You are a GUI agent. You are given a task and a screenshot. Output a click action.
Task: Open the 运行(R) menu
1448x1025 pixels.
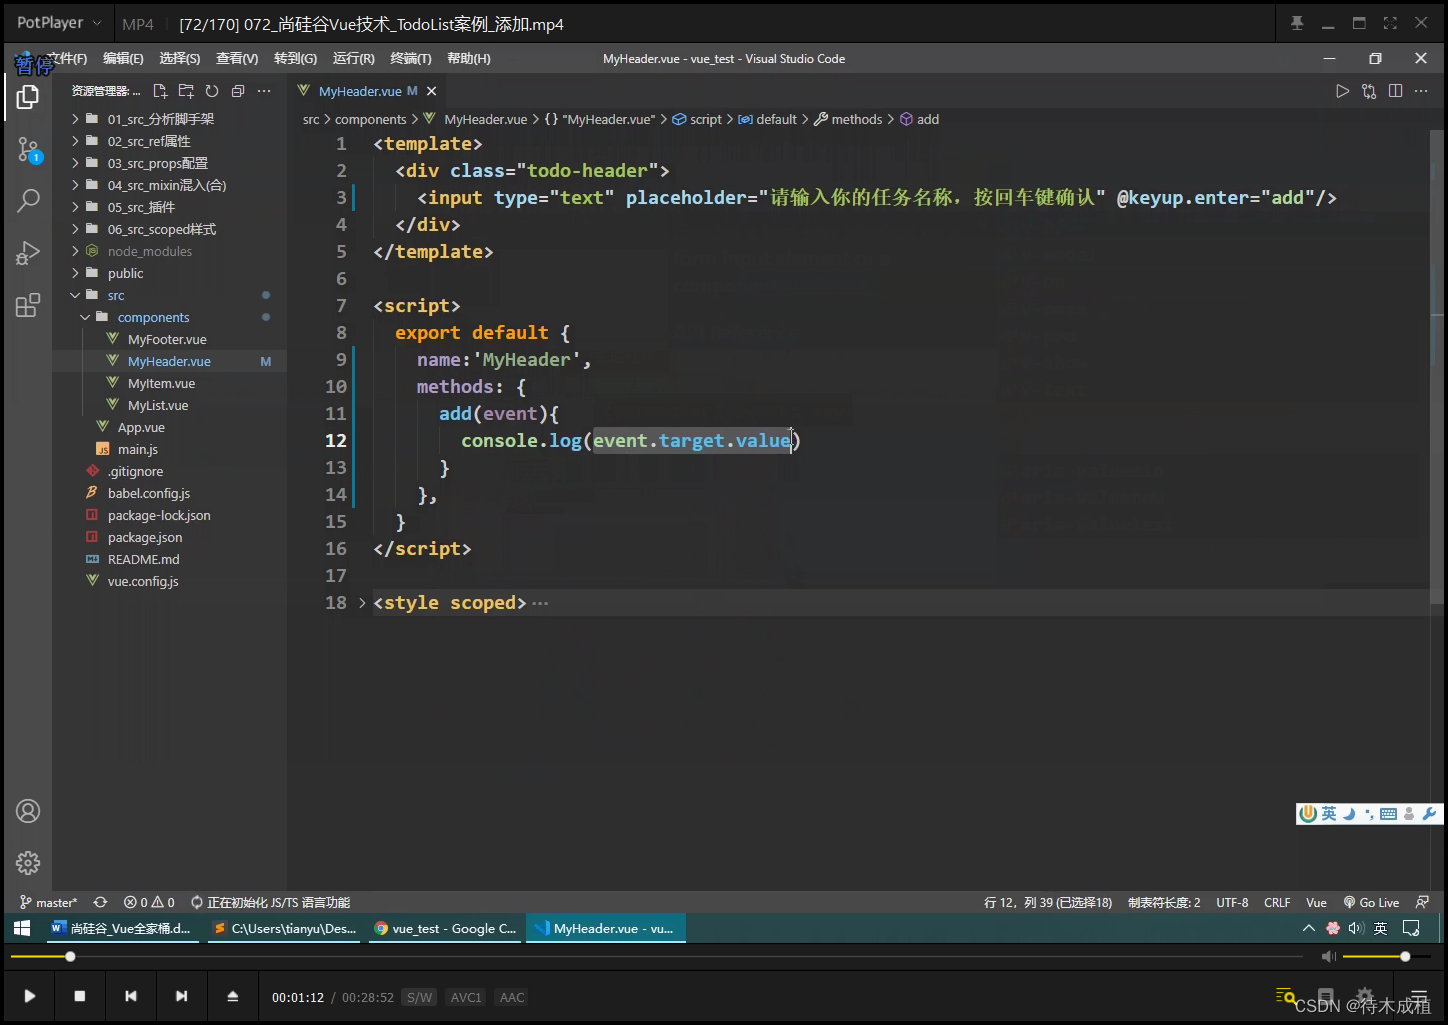(353, 59)
